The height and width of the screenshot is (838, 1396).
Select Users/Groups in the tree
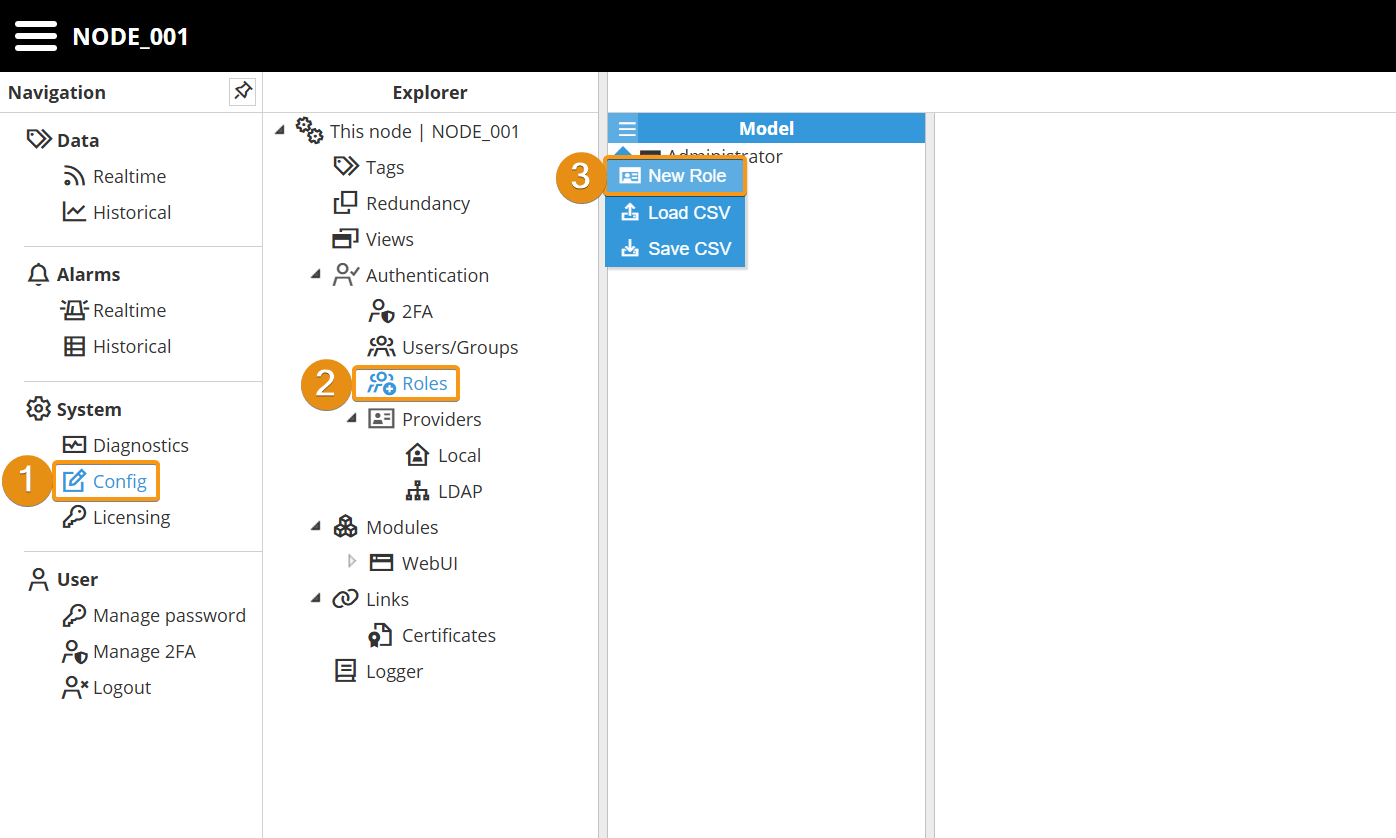tap(459, 347)
